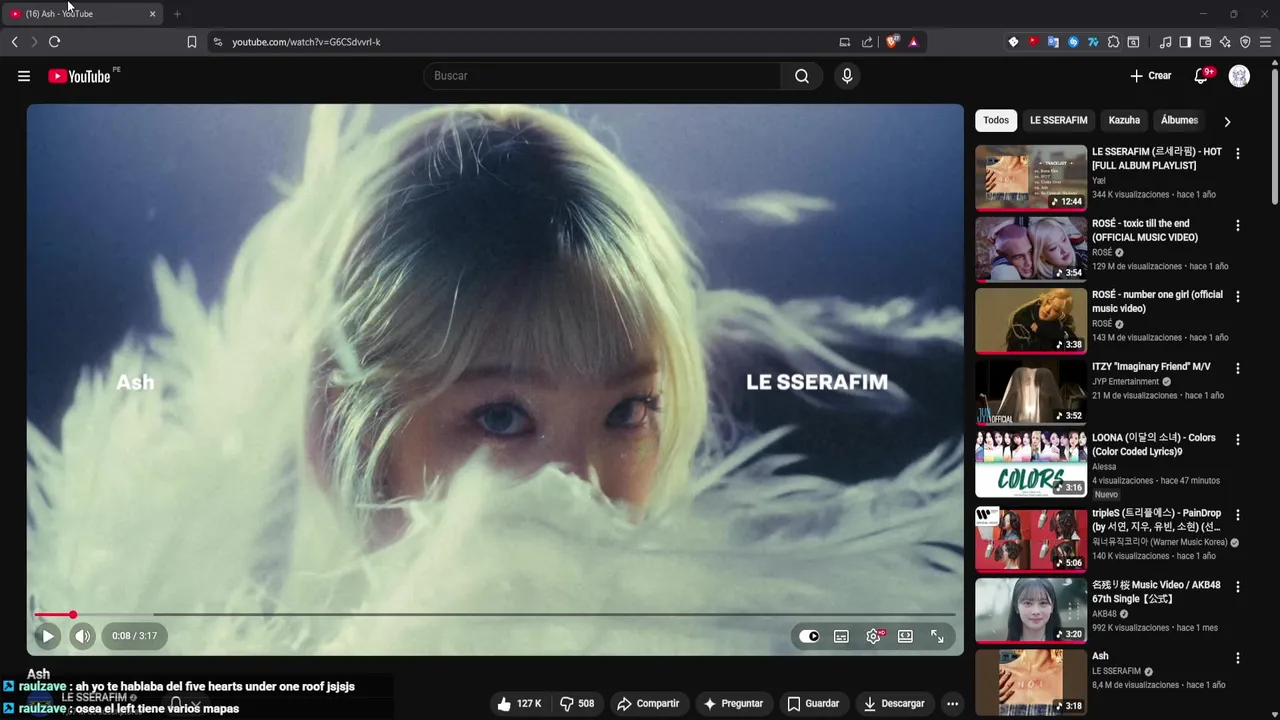Open the ROSÉ toxic till the end thumbnail
This screenshot has width=1280, height=720.
1031,250
